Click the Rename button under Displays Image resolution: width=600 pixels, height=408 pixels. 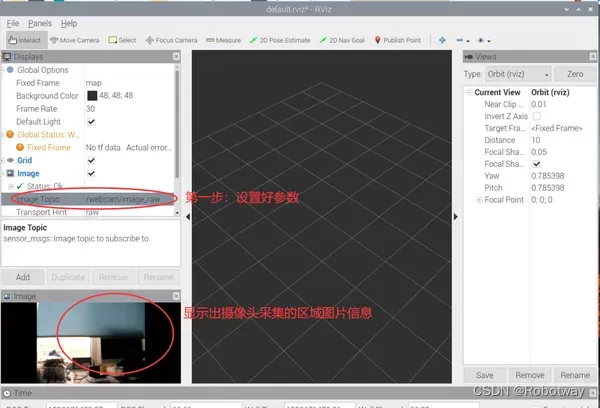click(158, 277)
